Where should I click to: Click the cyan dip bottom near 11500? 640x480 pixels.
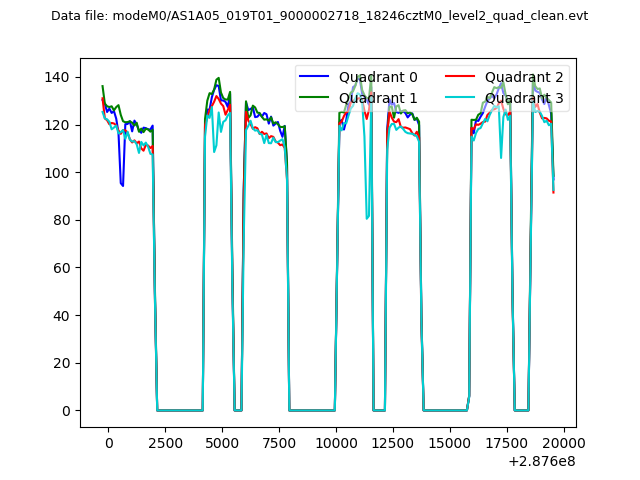(367, 217)
